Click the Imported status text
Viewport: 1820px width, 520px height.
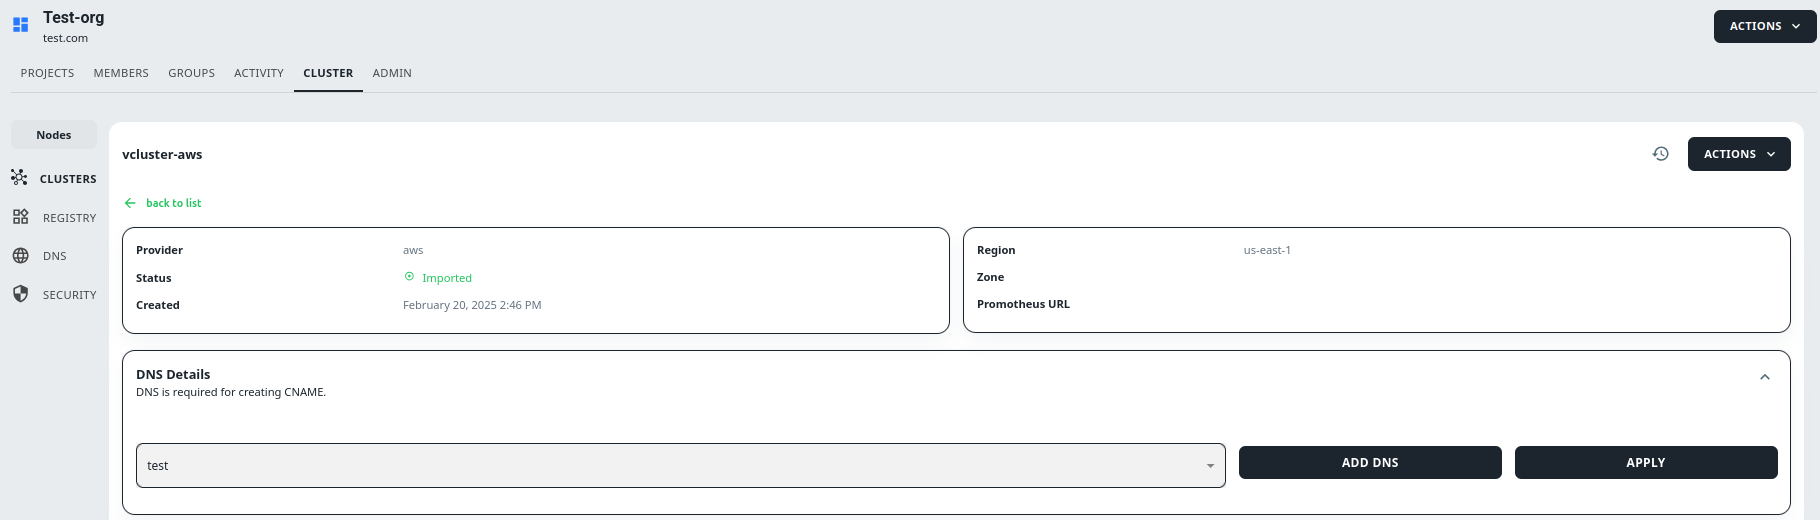[447, 278]
